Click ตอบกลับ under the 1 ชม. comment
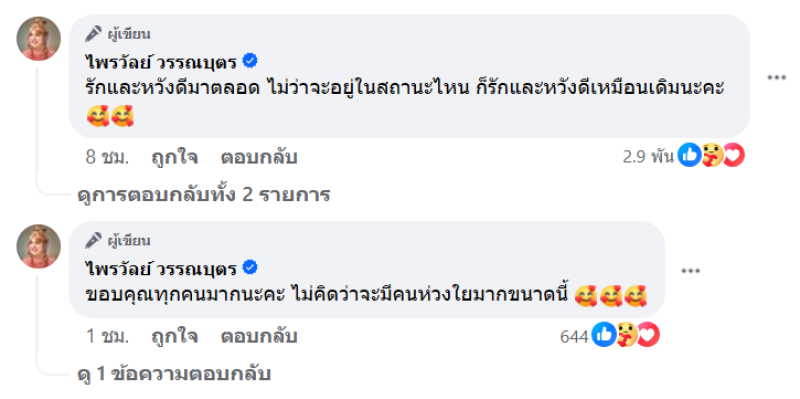The width and height of the screenshot is (800, 399). pyautogui.click(x=259, y=336)
